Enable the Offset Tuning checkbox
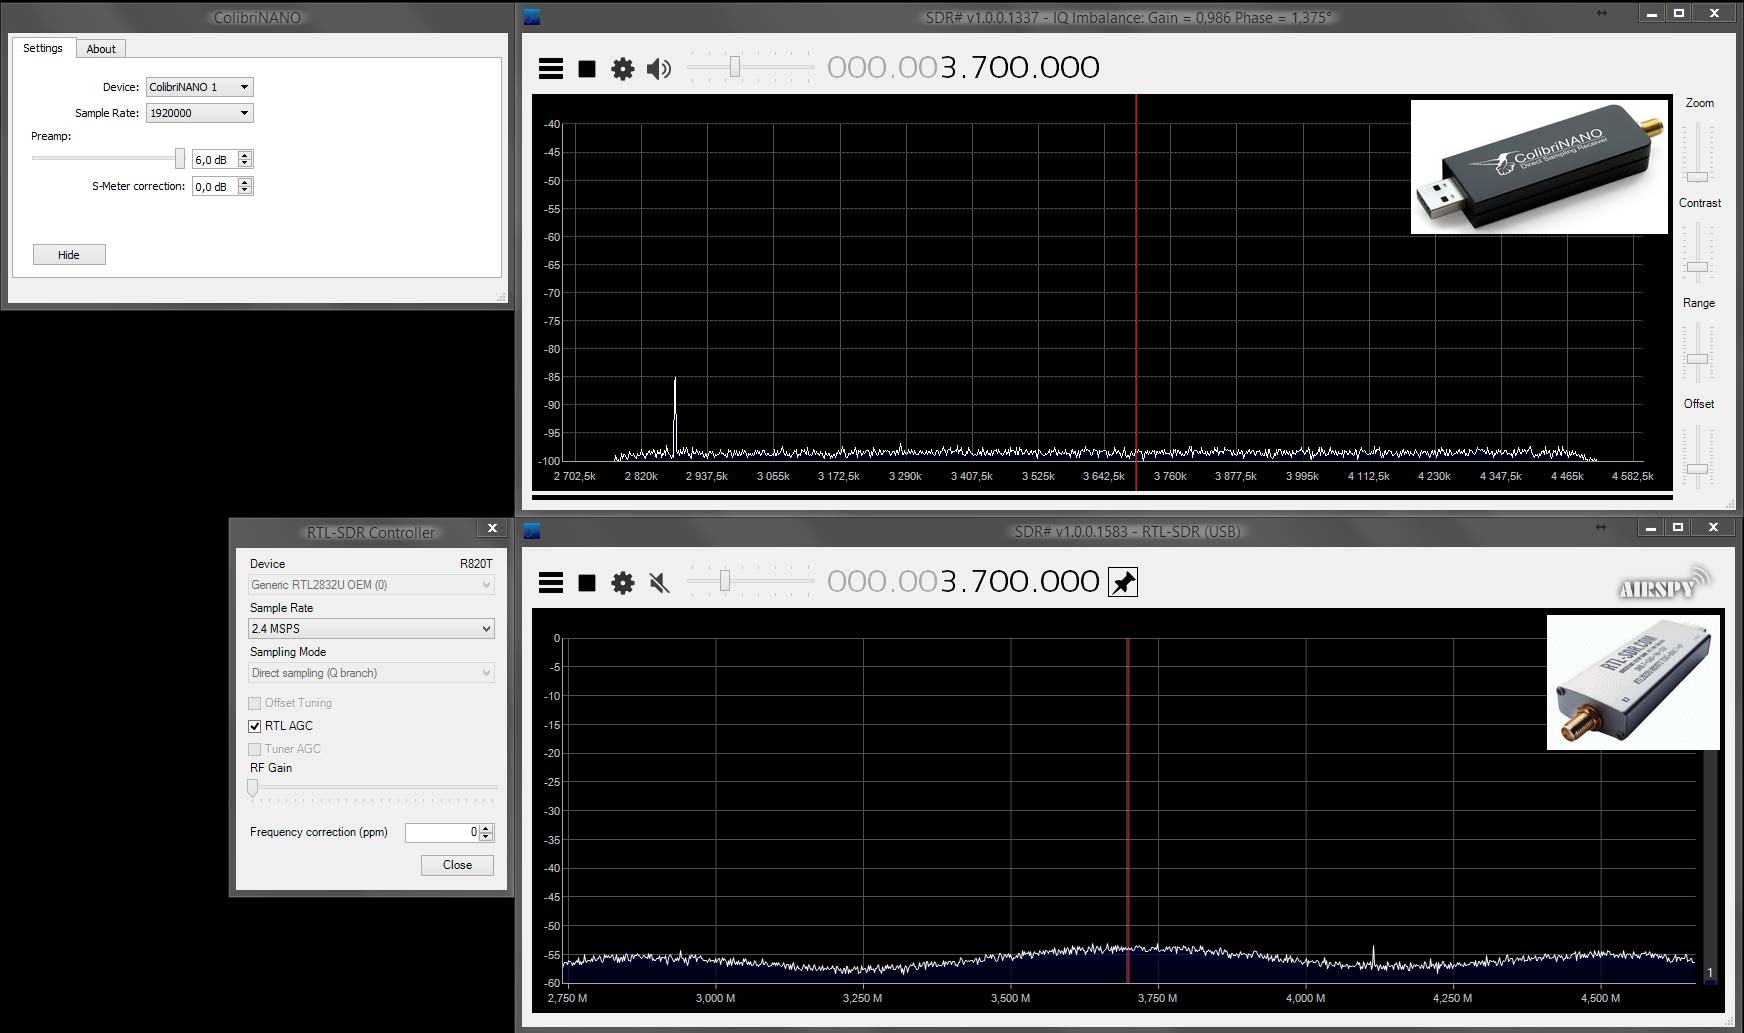Screen dimensions: 1744x1033 (255, 703)
